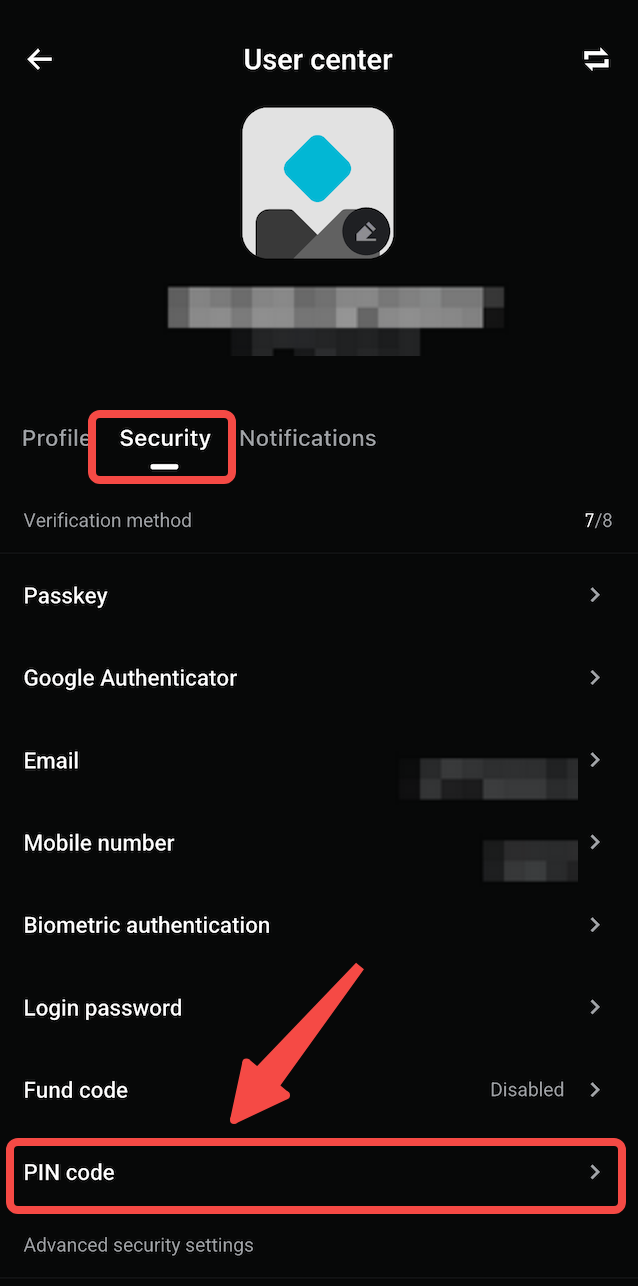The image size is (638, 1286).
Task: Tap the chevron on the Mobile number row
Action: point(595,842)
